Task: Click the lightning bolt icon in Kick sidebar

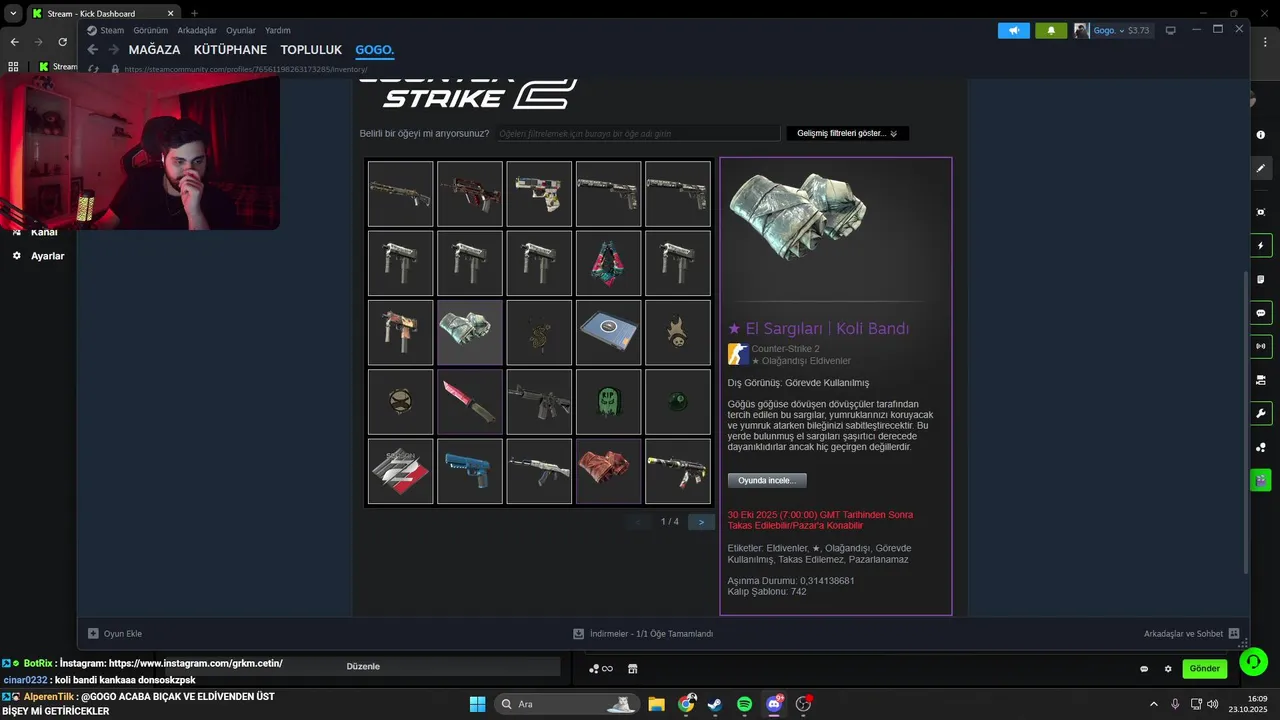Action: (x=1261, y=246)
